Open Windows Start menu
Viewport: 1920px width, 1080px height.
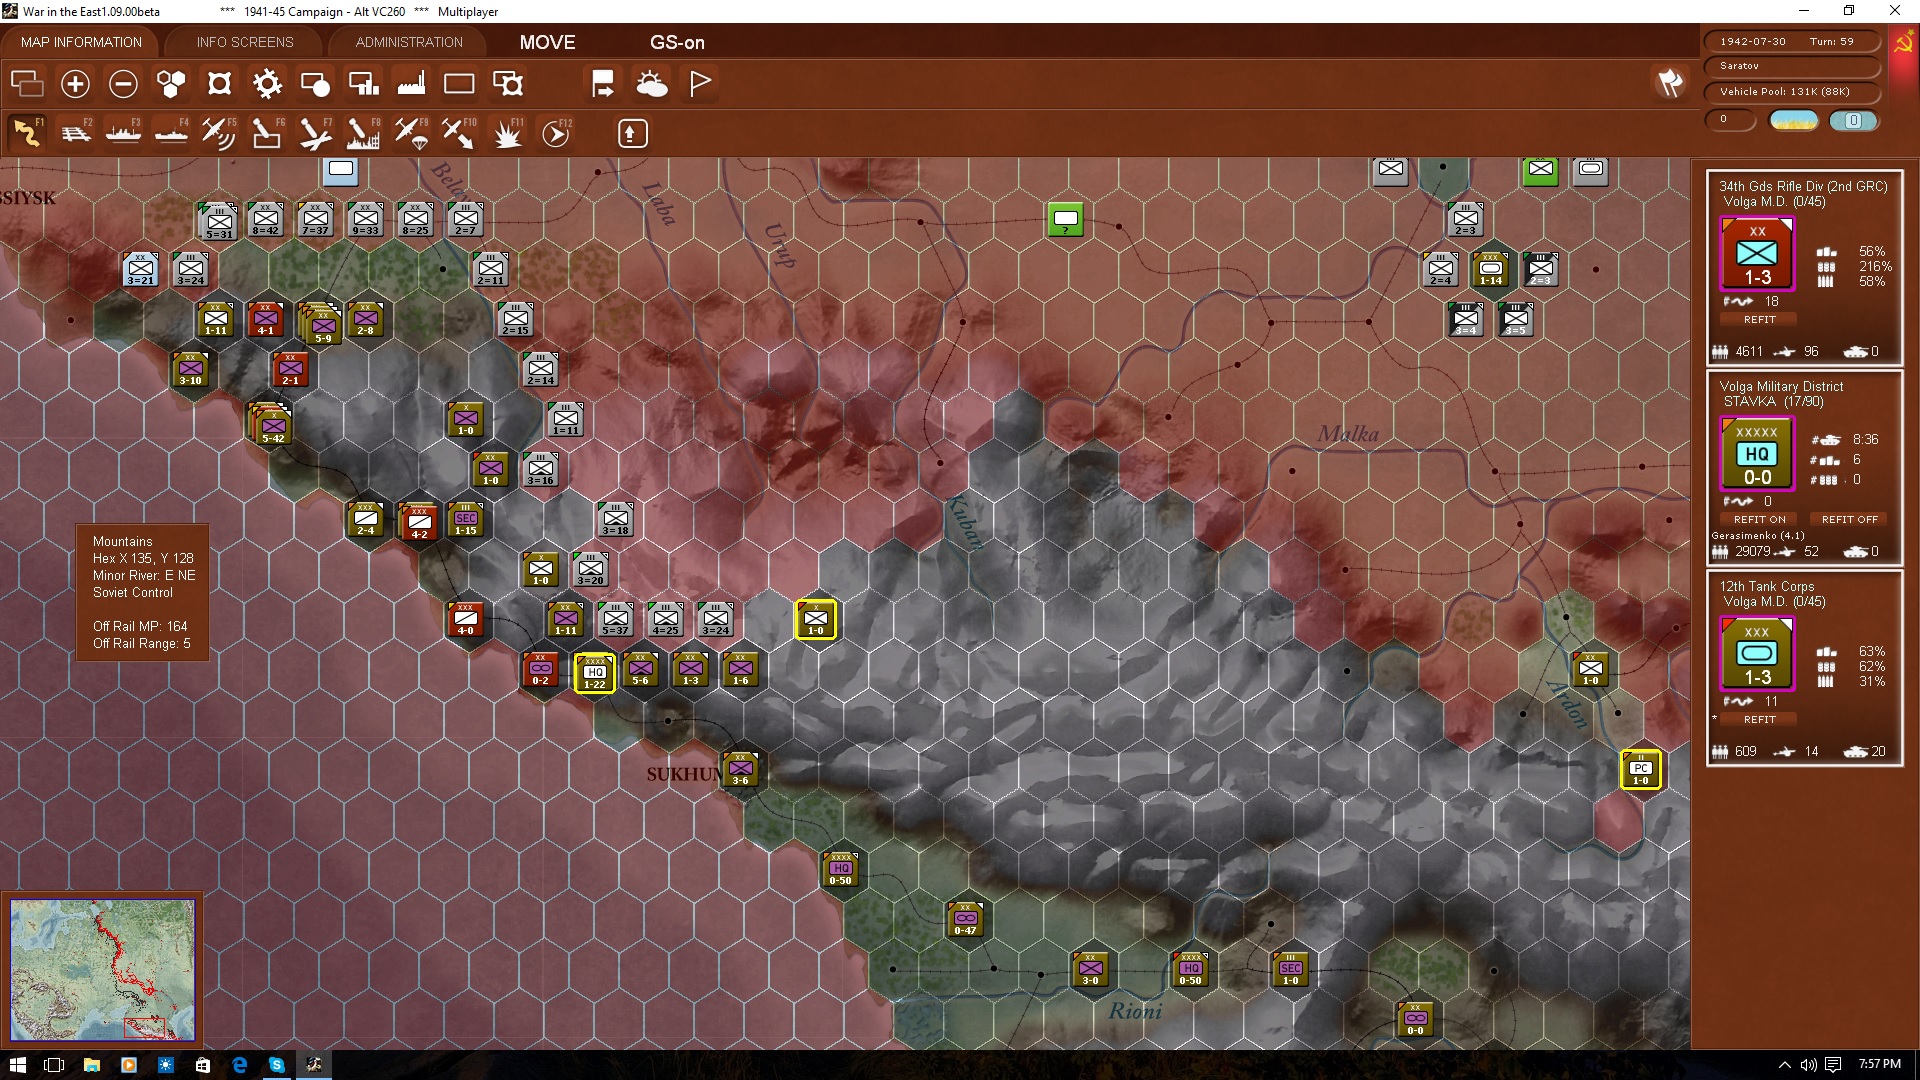(x=17, y=1065)
